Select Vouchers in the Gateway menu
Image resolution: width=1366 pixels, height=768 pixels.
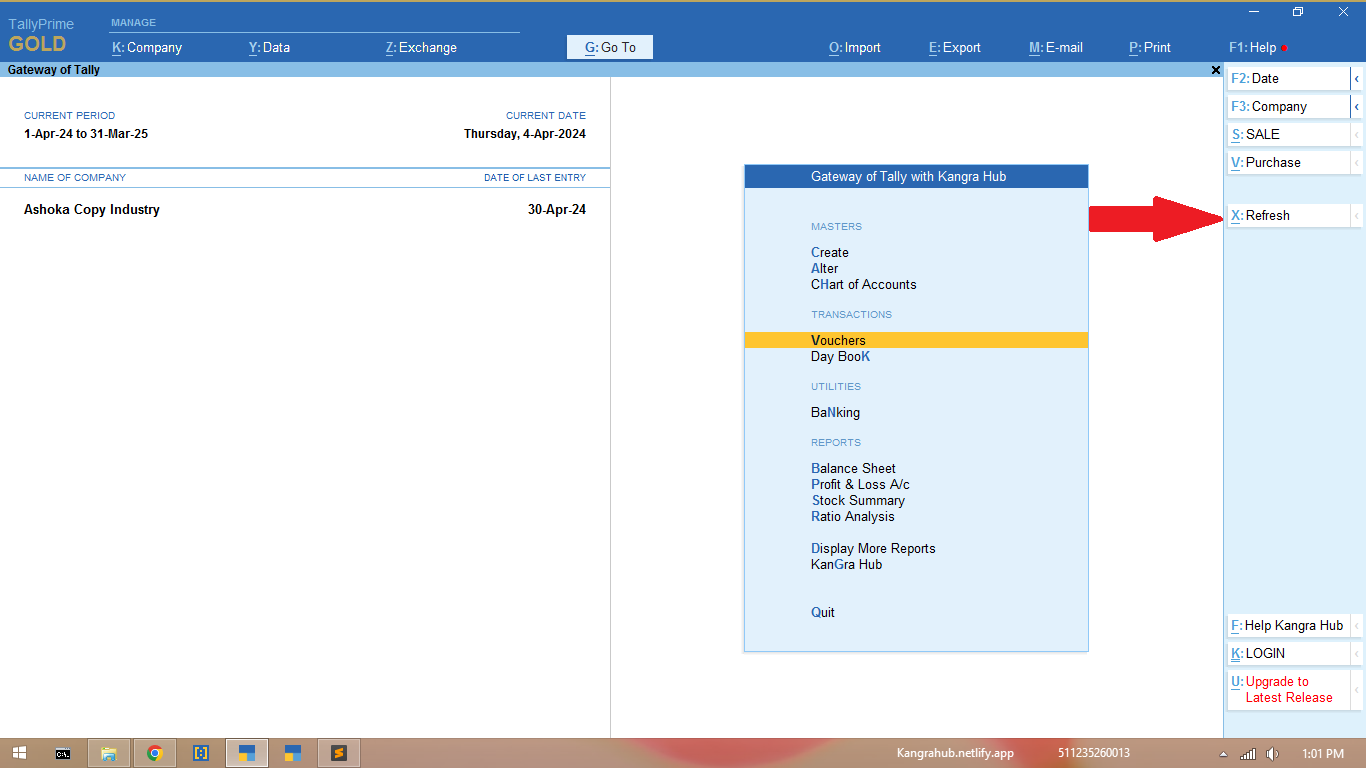click(838, 340)
